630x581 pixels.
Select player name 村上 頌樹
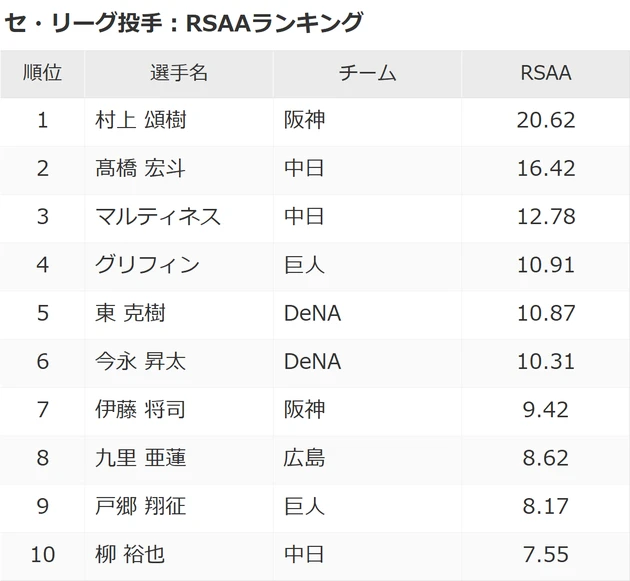[140, 120]
